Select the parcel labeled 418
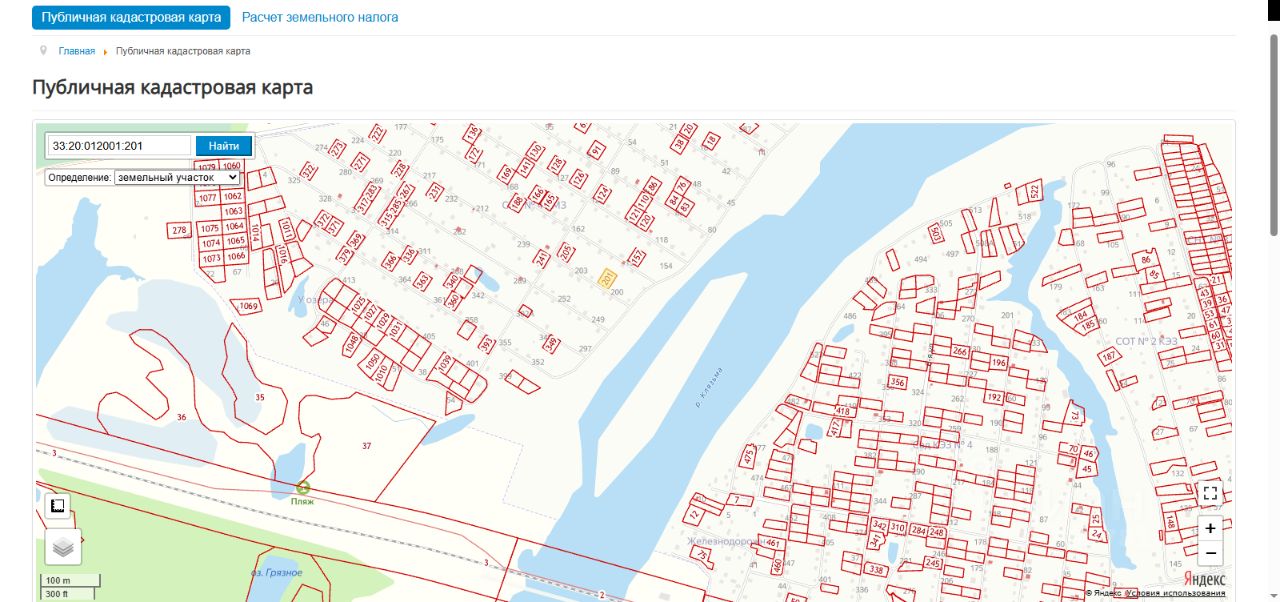 (843, 411)
